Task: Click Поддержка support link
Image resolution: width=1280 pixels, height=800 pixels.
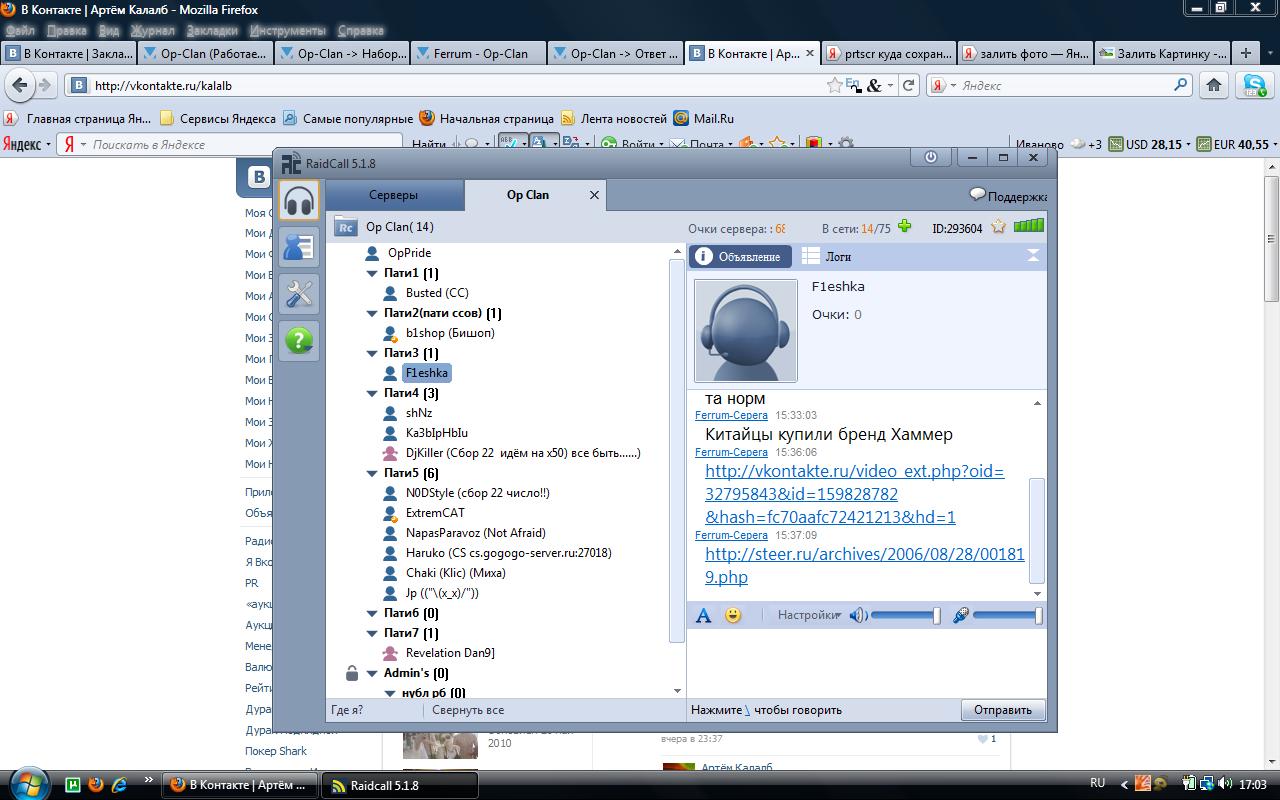Action: [1009, 196]
